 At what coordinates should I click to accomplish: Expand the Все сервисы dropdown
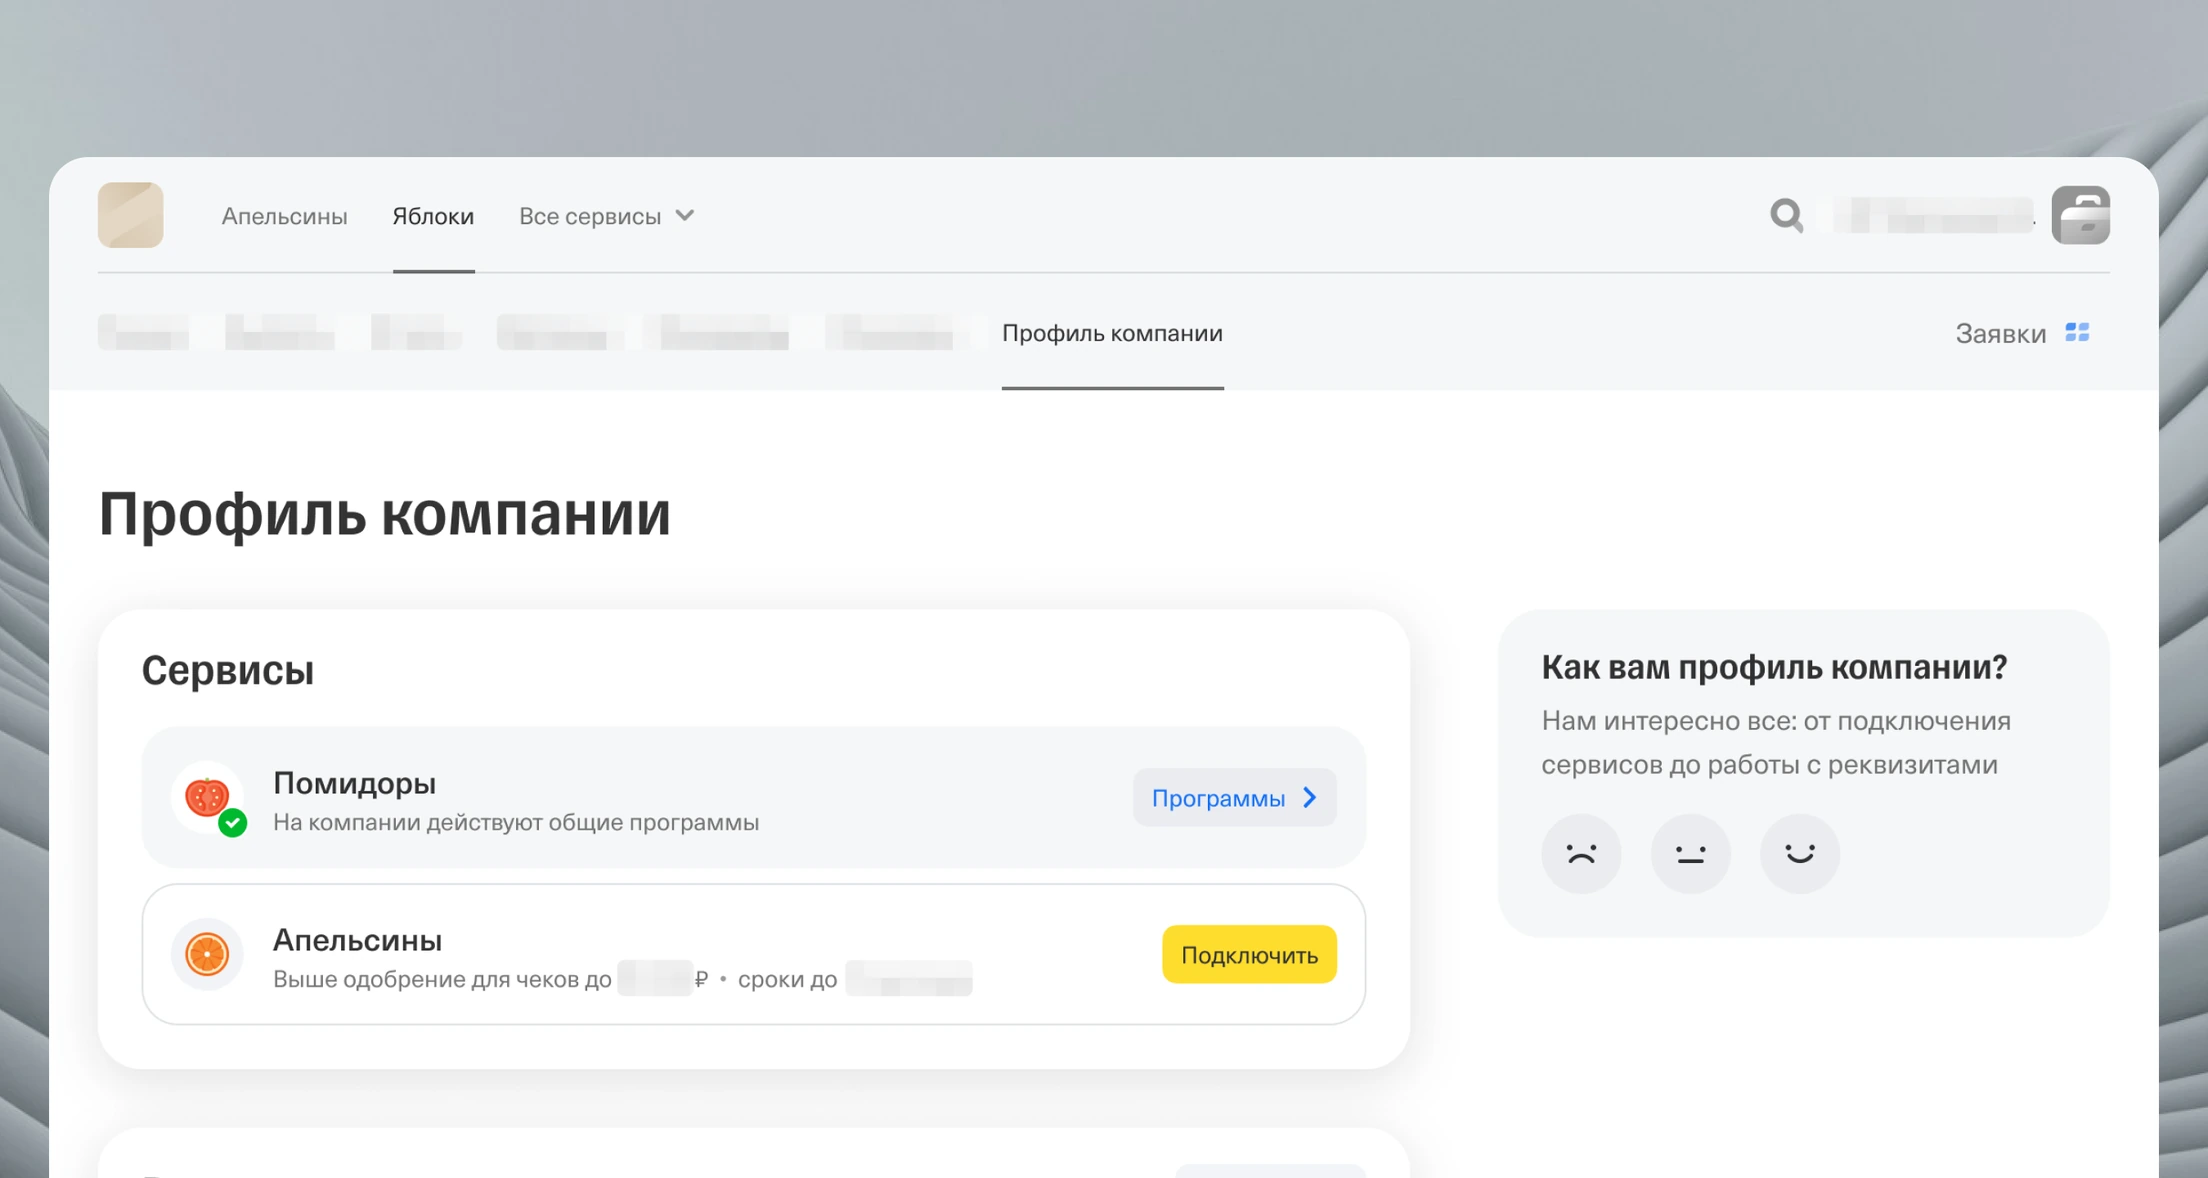click(606, 216)
